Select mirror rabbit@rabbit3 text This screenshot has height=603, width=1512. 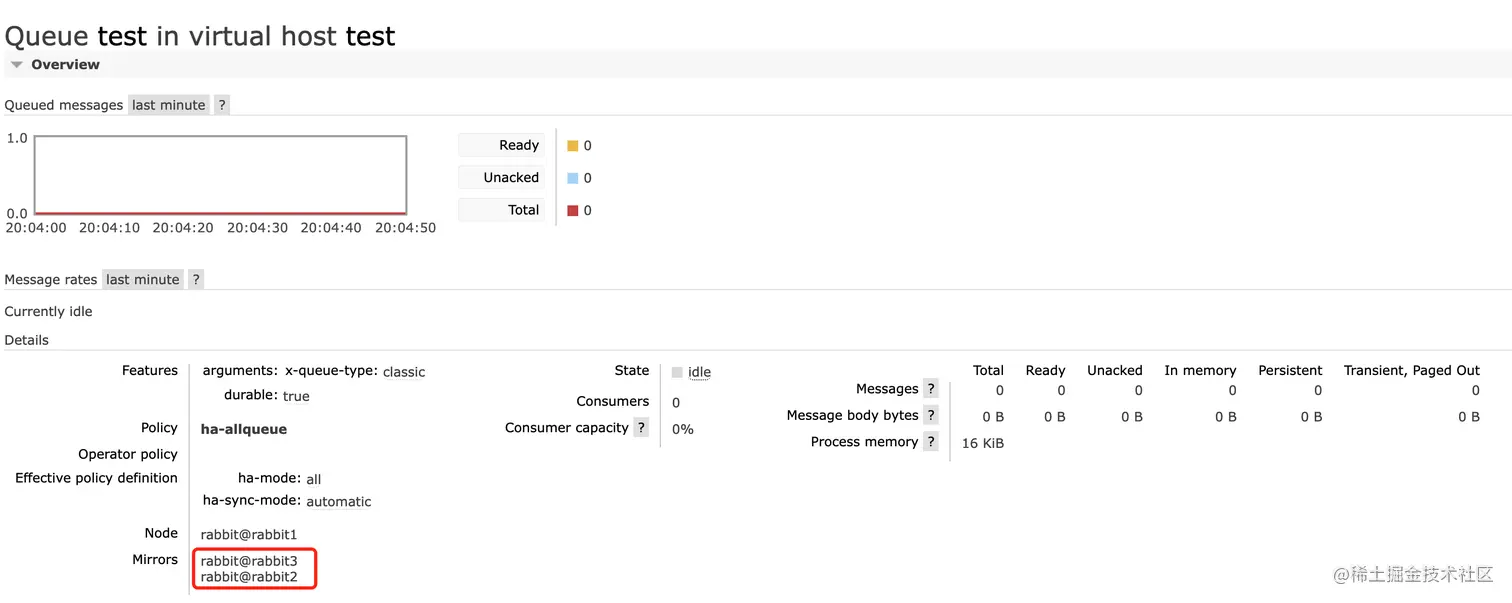pyautogui.click(x=249, y=561)
